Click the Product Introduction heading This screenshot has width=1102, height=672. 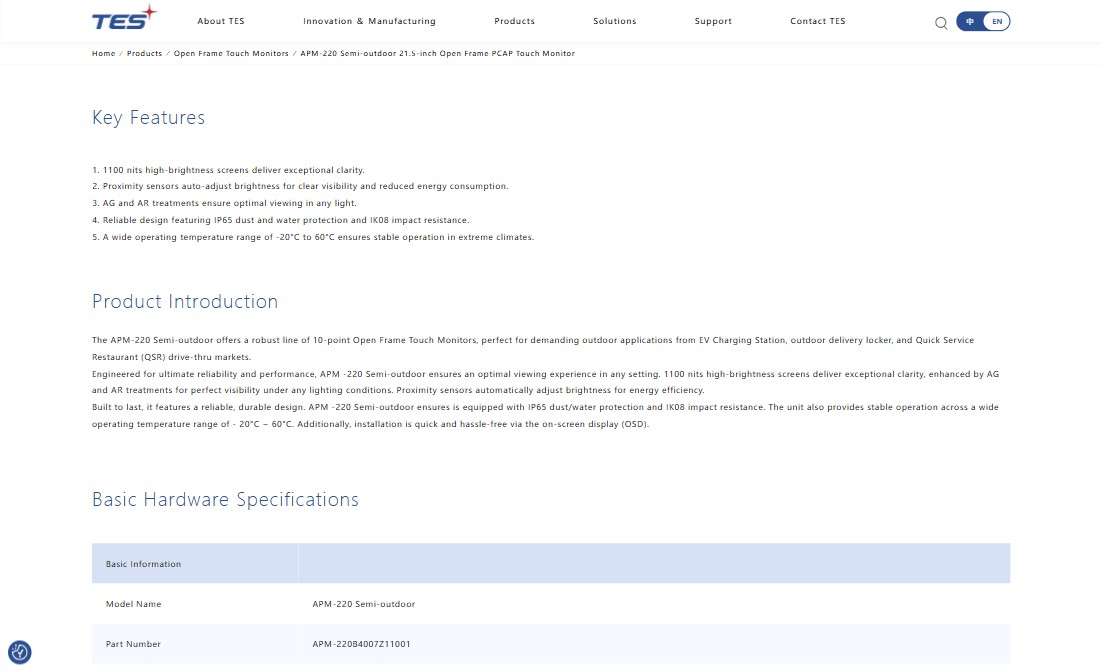pyautogui.click(x=185, y=302)
